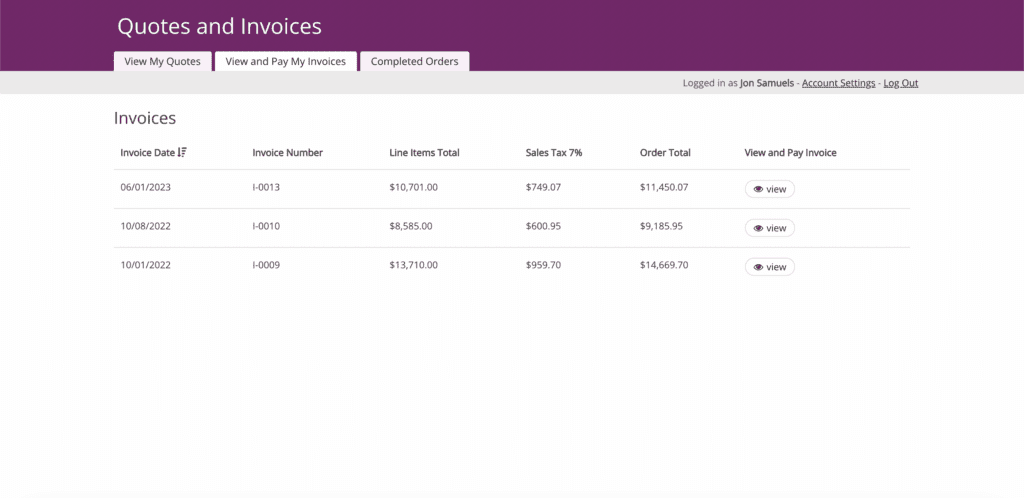Click the Line Items Total column header

pos(424,153)
